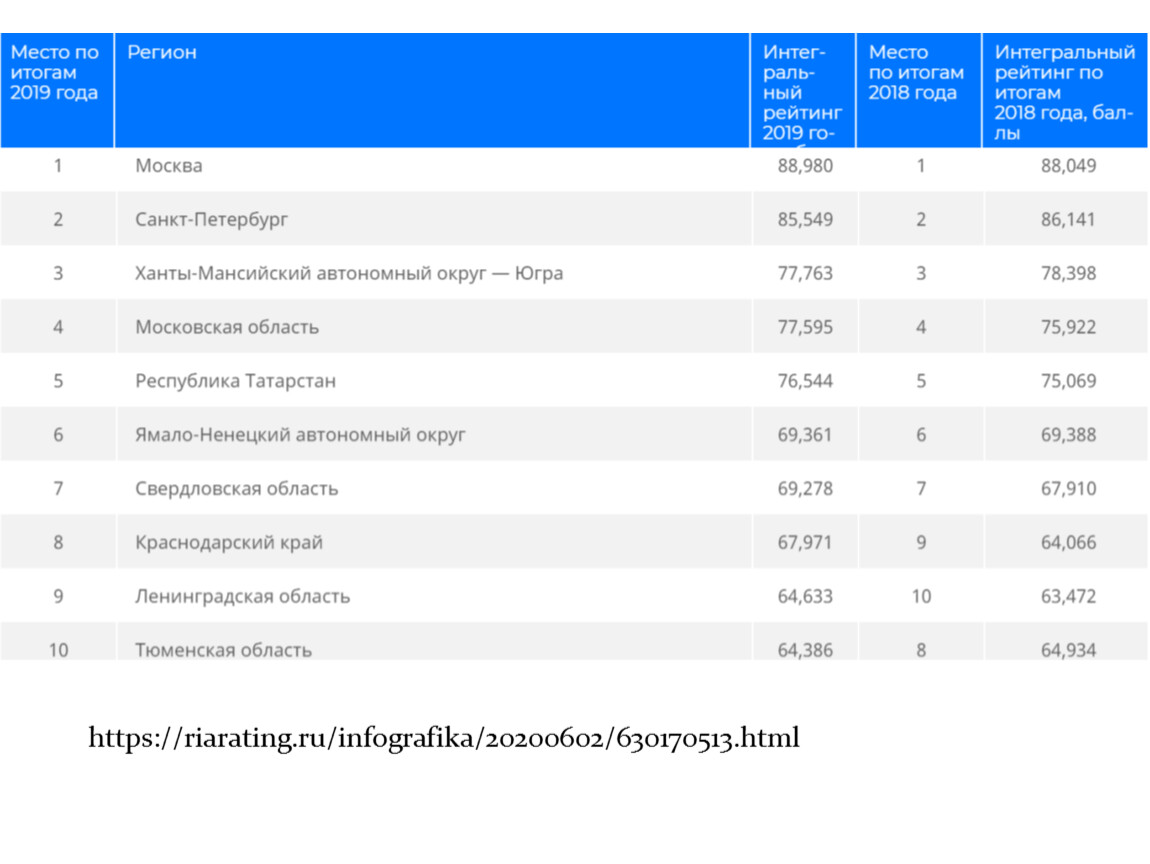Click the value 85,549 for Санкт-Петербург

coord(805,219)
